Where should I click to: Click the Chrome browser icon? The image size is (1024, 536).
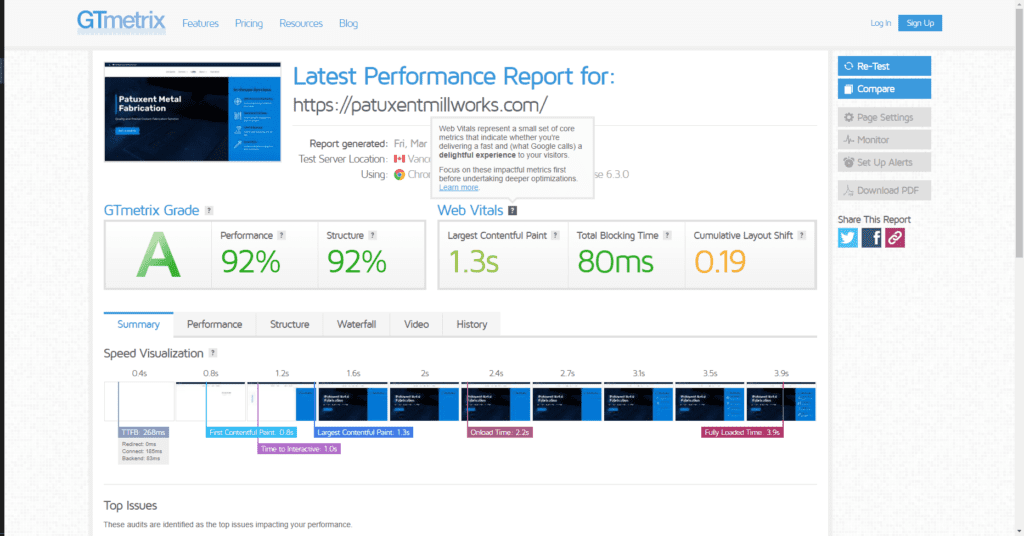(x=399, y=174)
